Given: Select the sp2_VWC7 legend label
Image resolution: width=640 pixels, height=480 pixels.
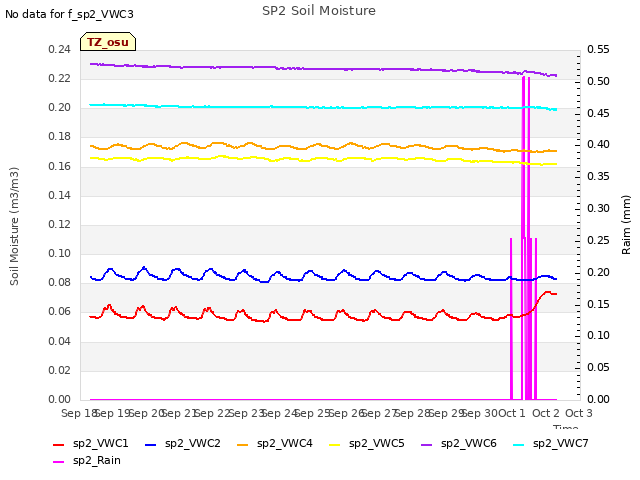Looking at the screenshot, I should (x=561, y=444).
